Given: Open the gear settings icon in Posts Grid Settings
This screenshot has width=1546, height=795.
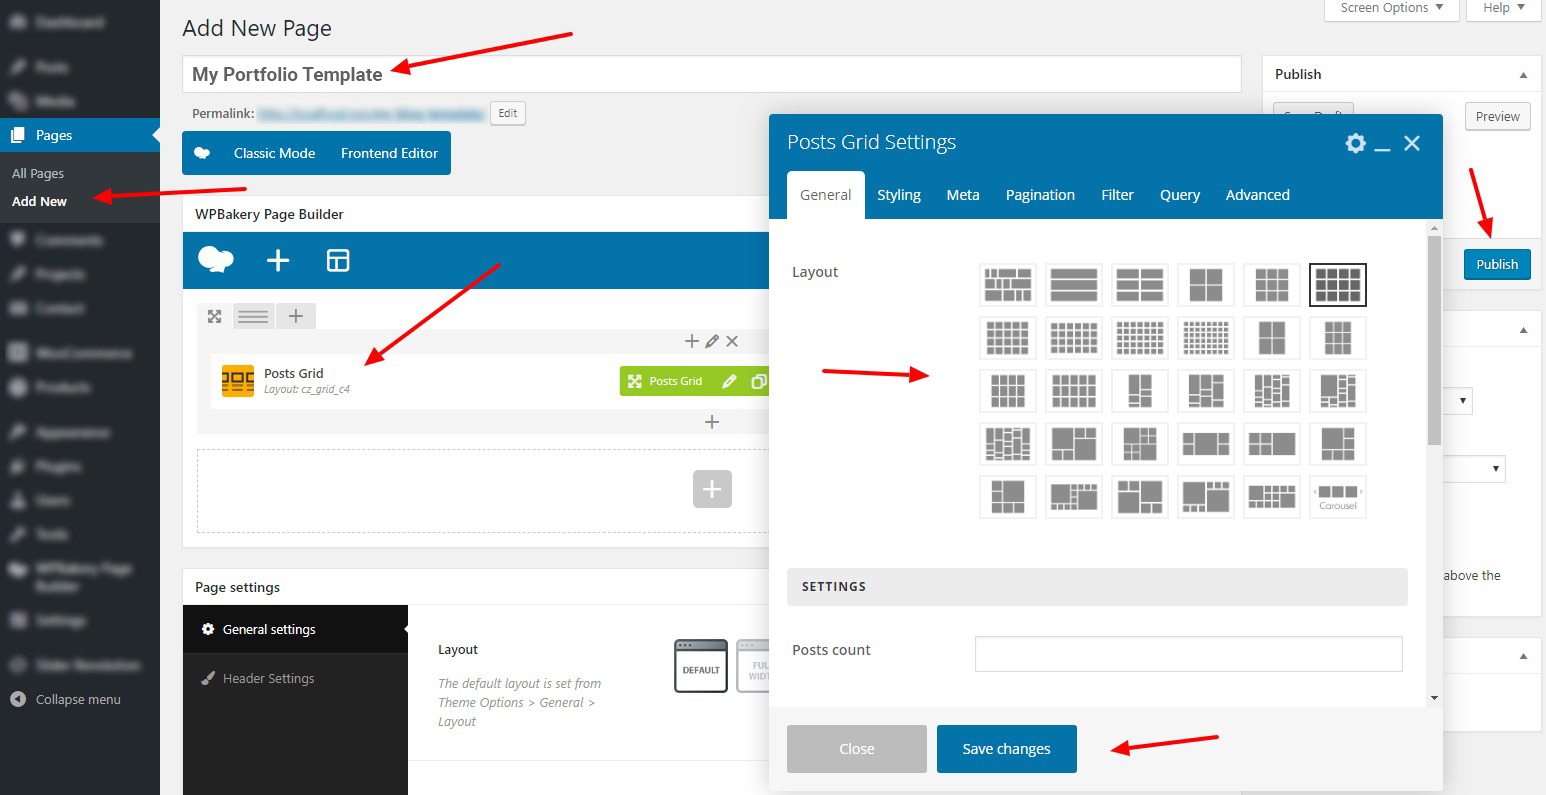Looking at the screenshot, I should (x=1355, y=143).
